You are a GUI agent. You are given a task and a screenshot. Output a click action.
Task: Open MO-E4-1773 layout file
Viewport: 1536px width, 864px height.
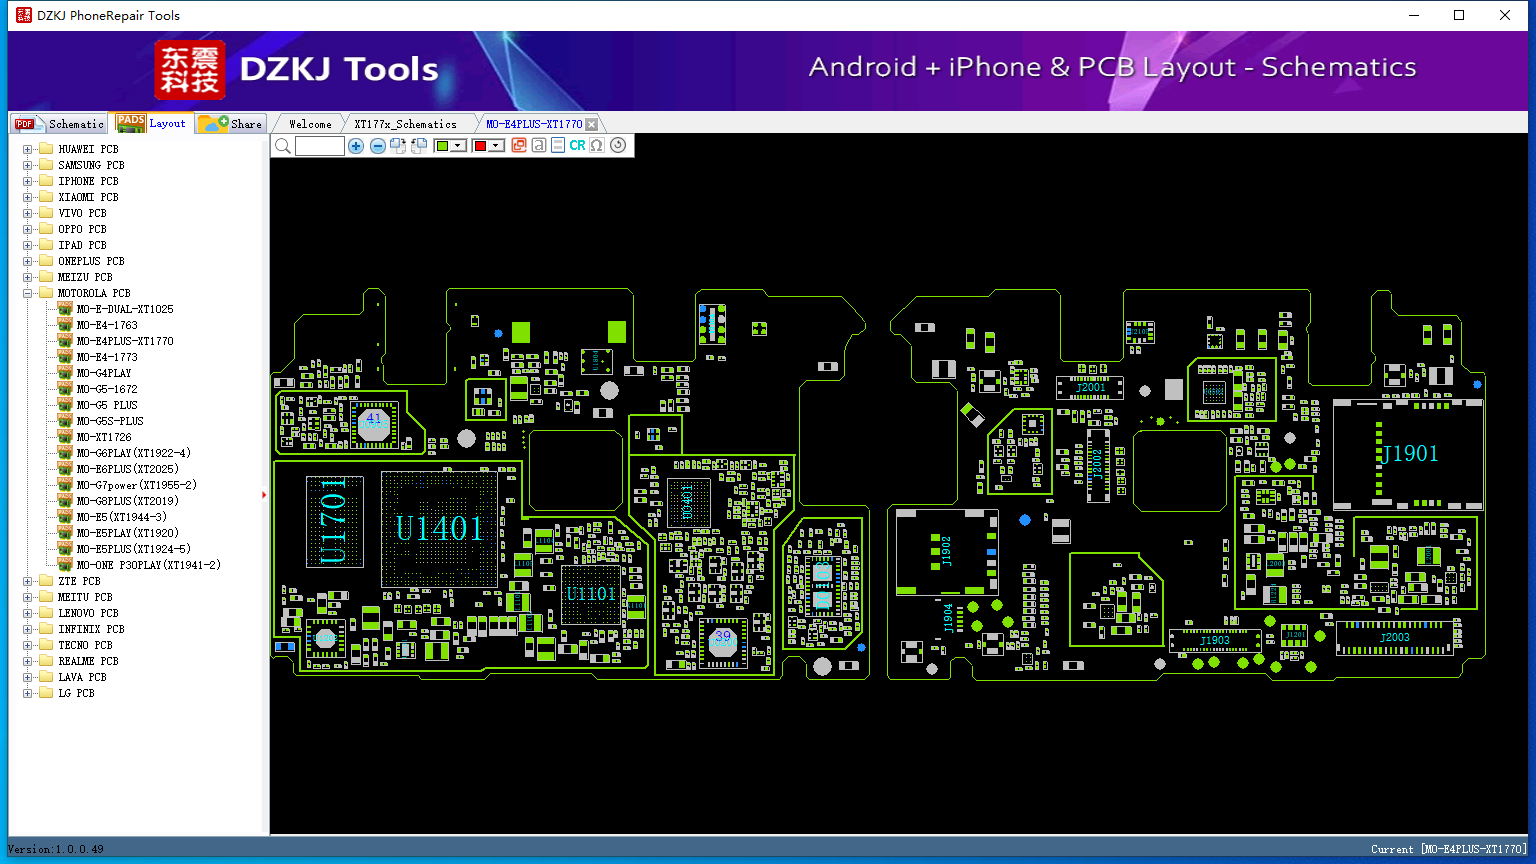click(107, 357)
